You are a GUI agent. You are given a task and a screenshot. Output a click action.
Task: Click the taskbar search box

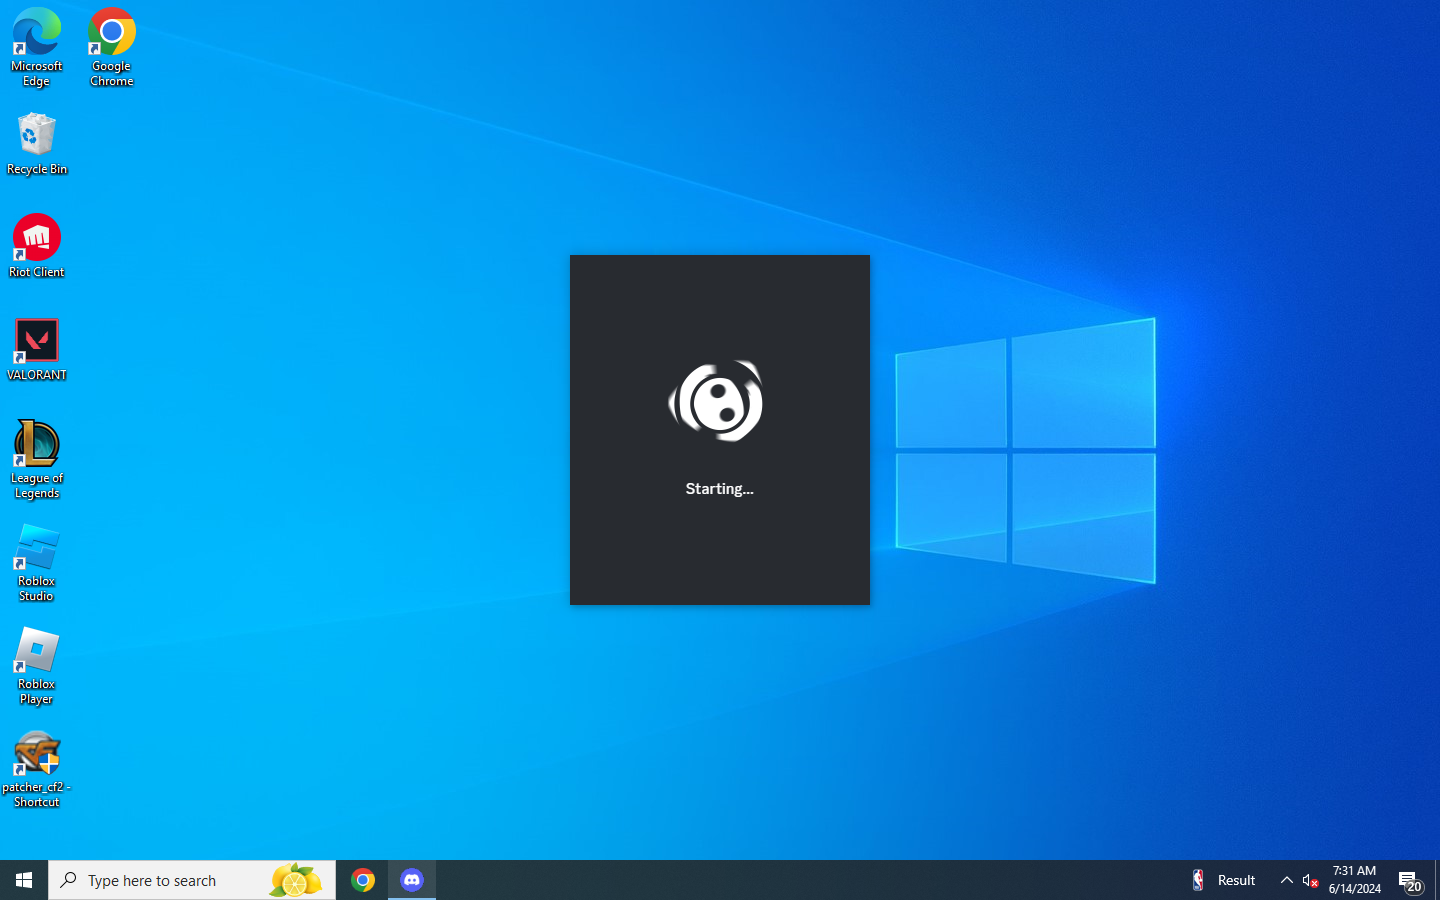pyautogui.click(x=192, y=880)
